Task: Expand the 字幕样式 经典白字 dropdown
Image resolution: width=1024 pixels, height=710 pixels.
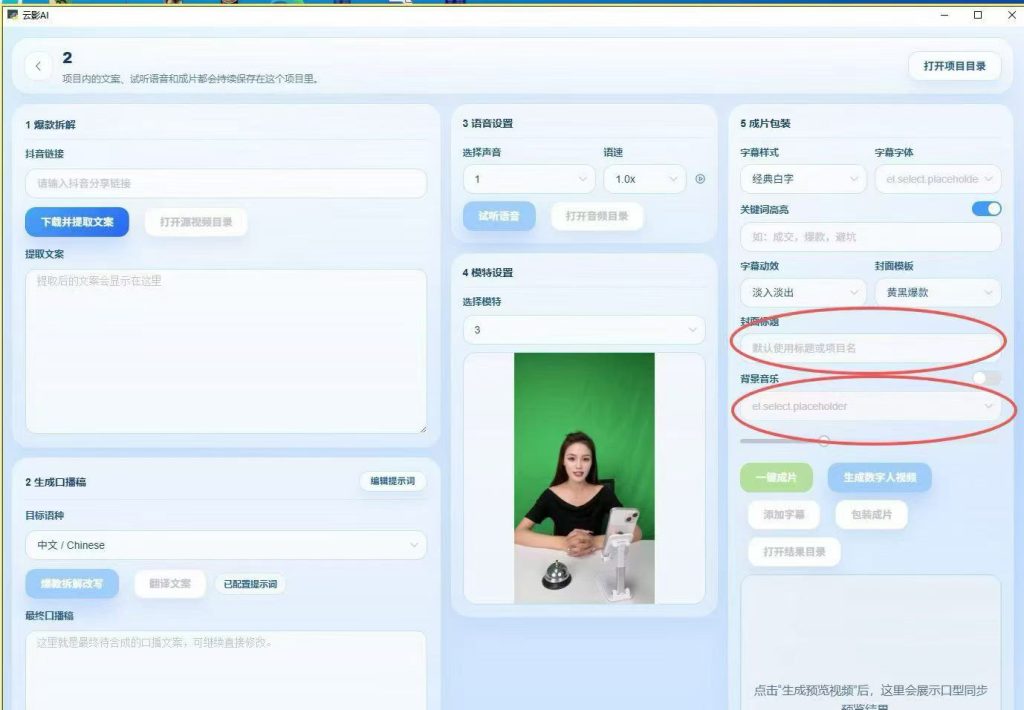Action: point(803,179)
